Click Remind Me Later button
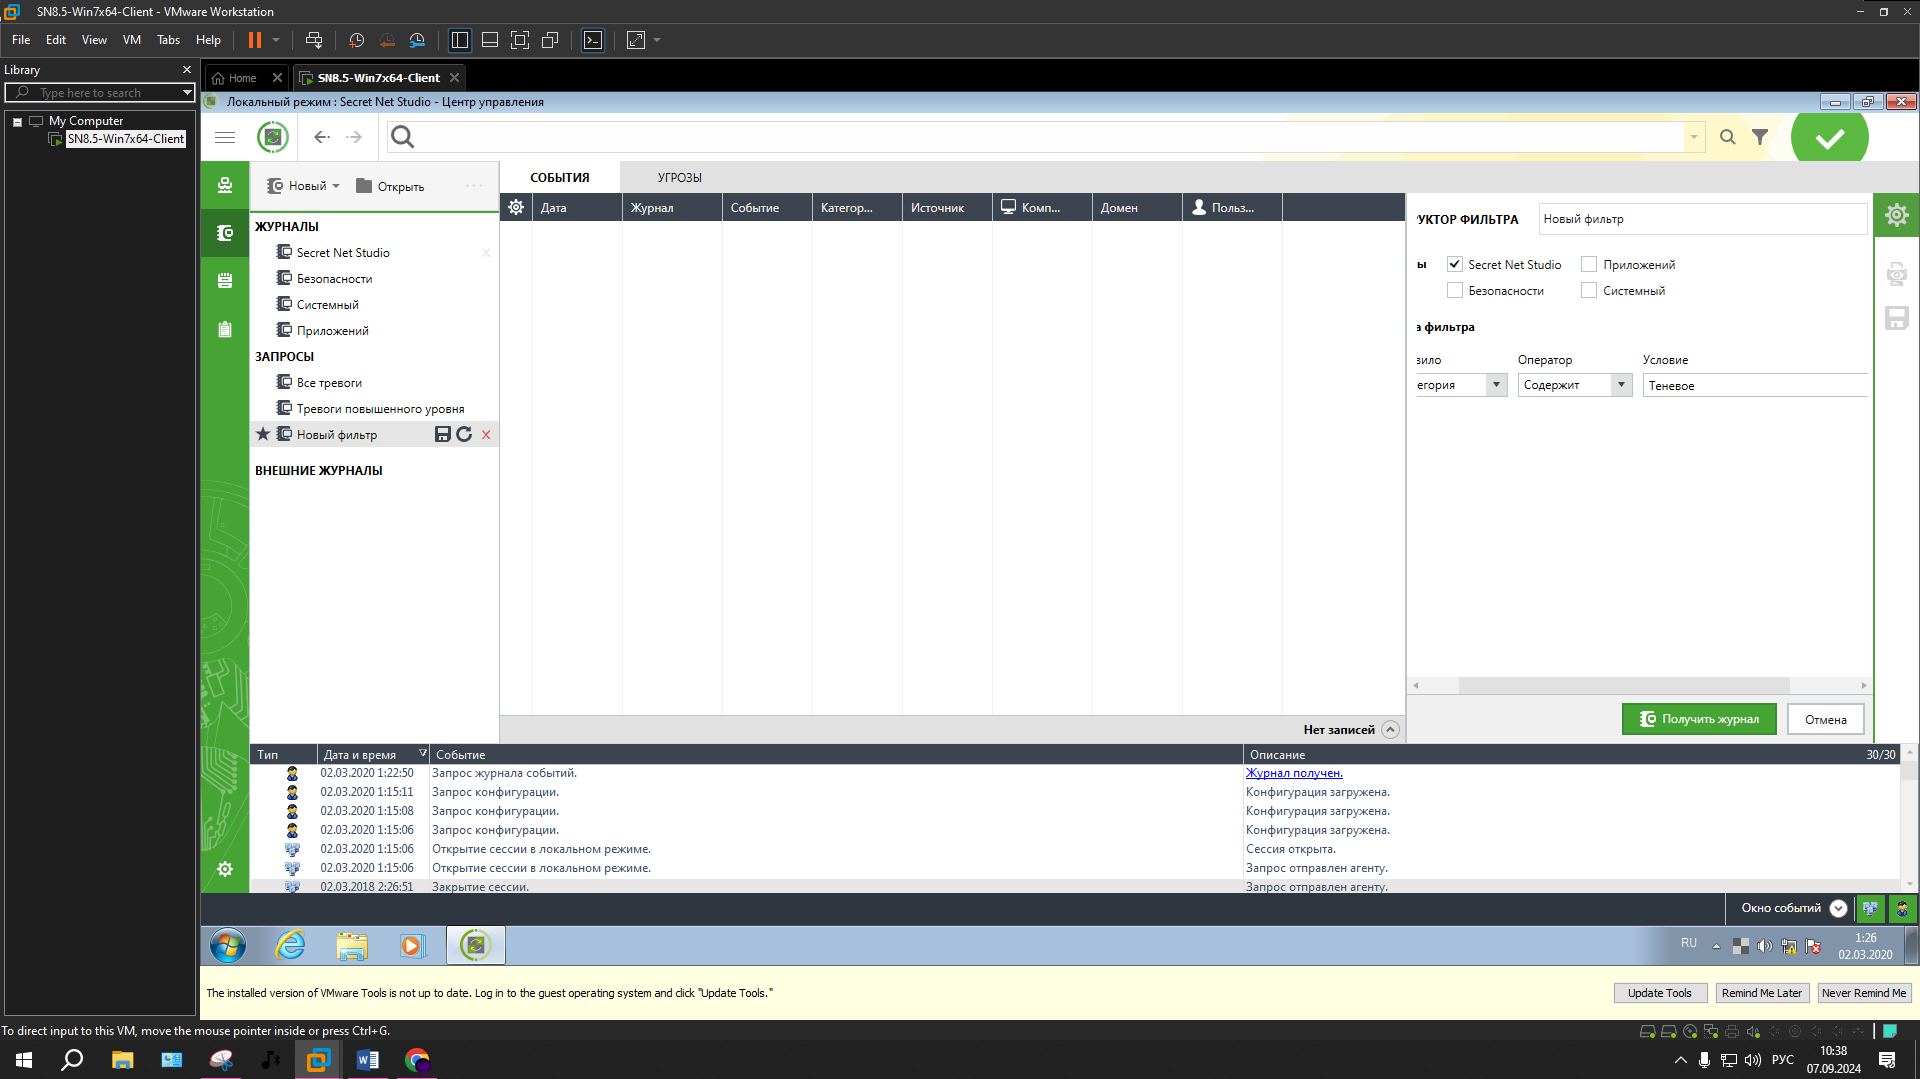Viewport: 1920px width, 1079px height. point(1762,993)
